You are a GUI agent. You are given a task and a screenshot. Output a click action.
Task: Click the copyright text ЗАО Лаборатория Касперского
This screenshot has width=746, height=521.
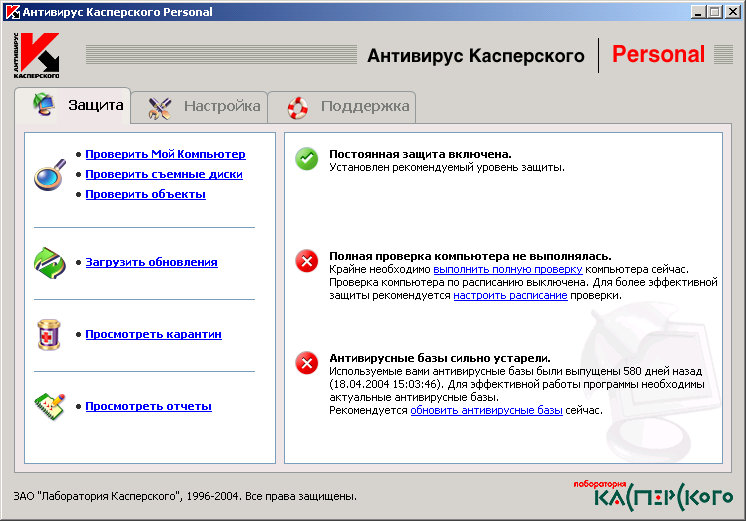point(185,496)
